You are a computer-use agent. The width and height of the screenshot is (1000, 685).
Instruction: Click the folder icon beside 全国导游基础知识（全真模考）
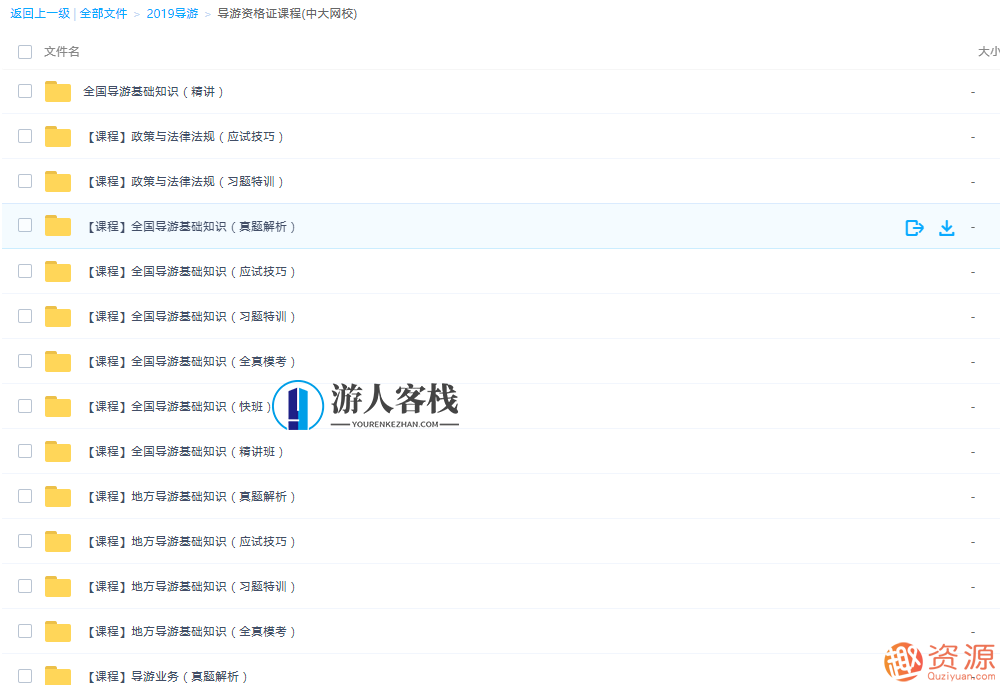[x=57, y=361]
